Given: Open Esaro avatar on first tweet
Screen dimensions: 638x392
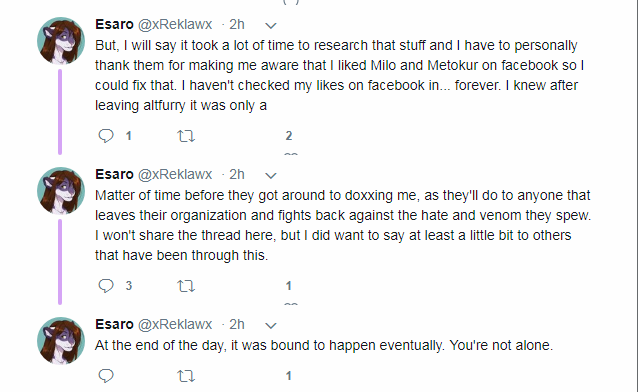Looking at the screenshot, I should tap(61, 41).
